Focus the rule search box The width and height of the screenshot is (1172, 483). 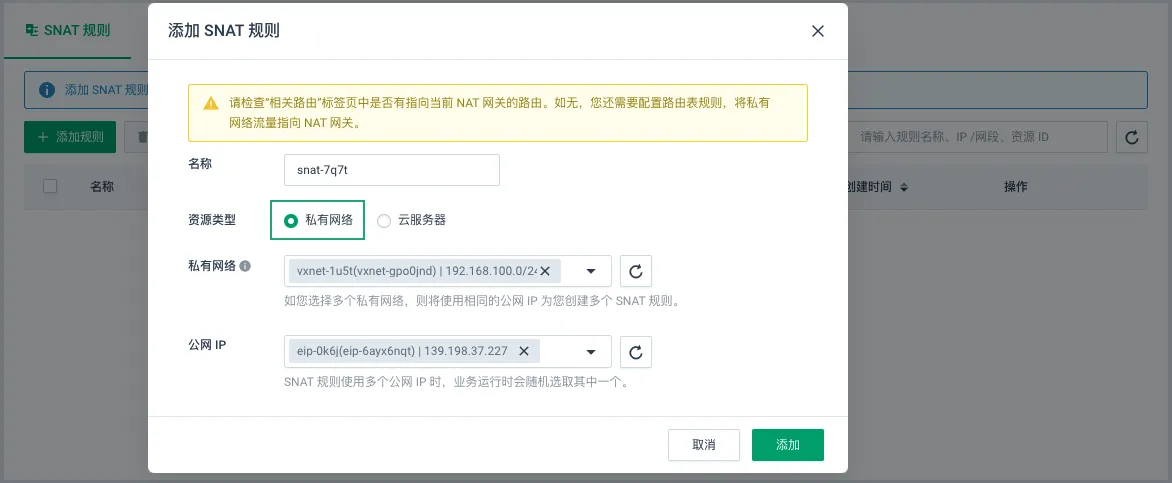977,137
